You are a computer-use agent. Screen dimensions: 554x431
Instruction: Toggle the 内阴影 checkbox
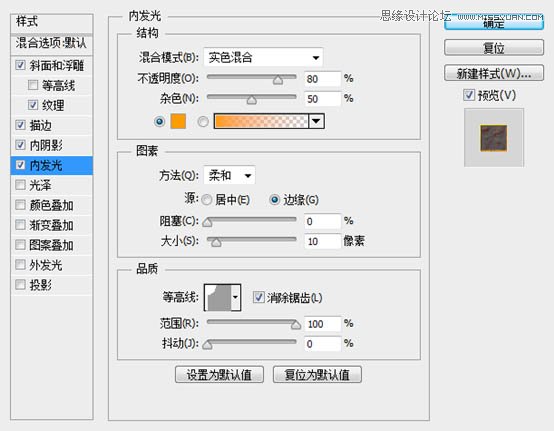click(x=20, y=144)
